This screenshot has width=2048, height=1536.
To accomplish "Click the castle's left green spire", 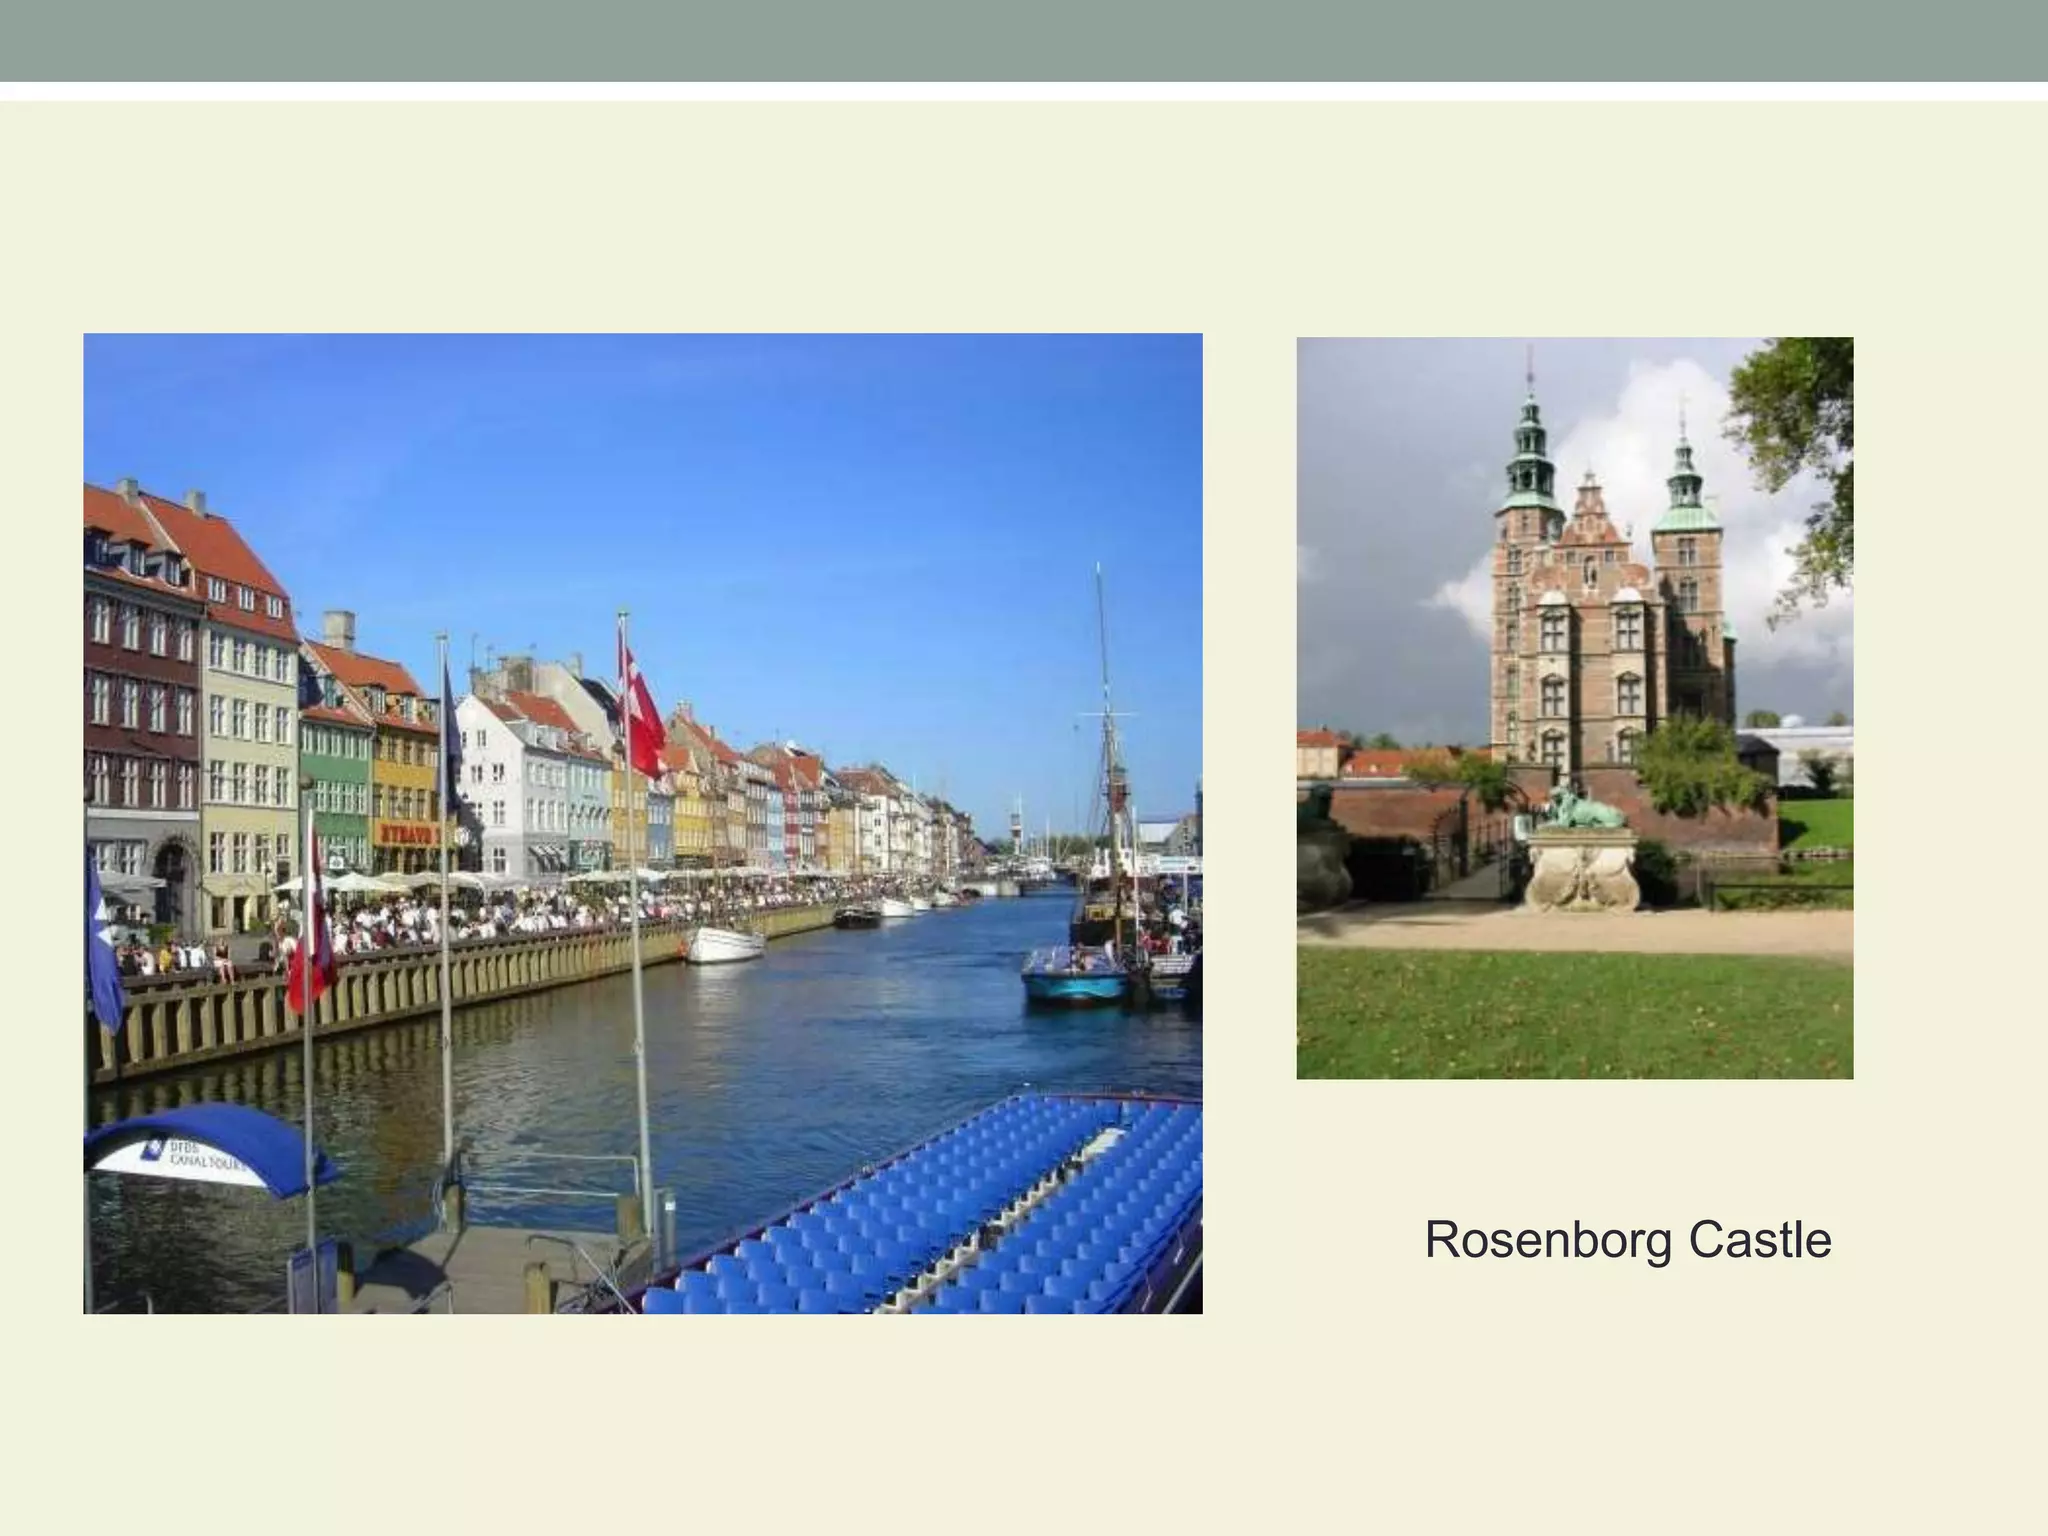I will pos(1530,450).
